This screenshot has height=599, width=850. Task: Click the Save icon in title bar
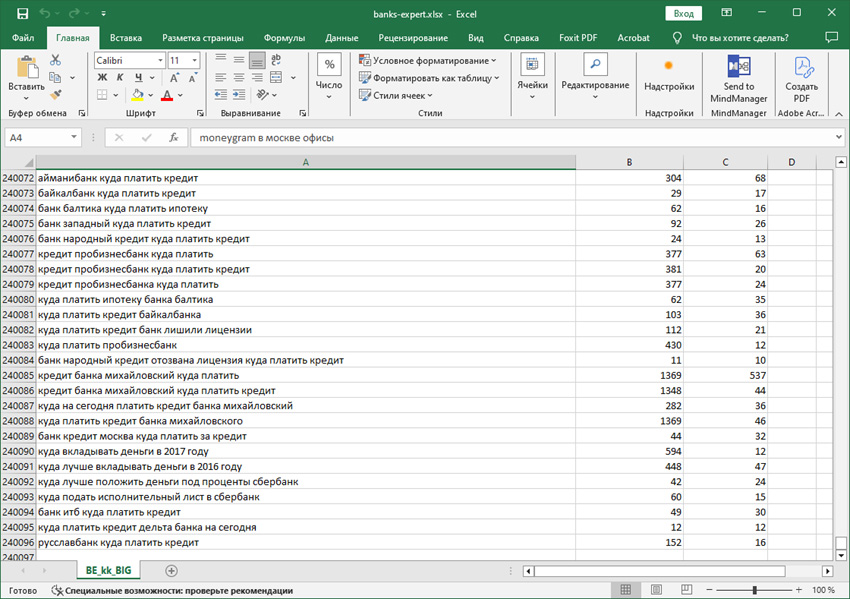coord(22,14)
